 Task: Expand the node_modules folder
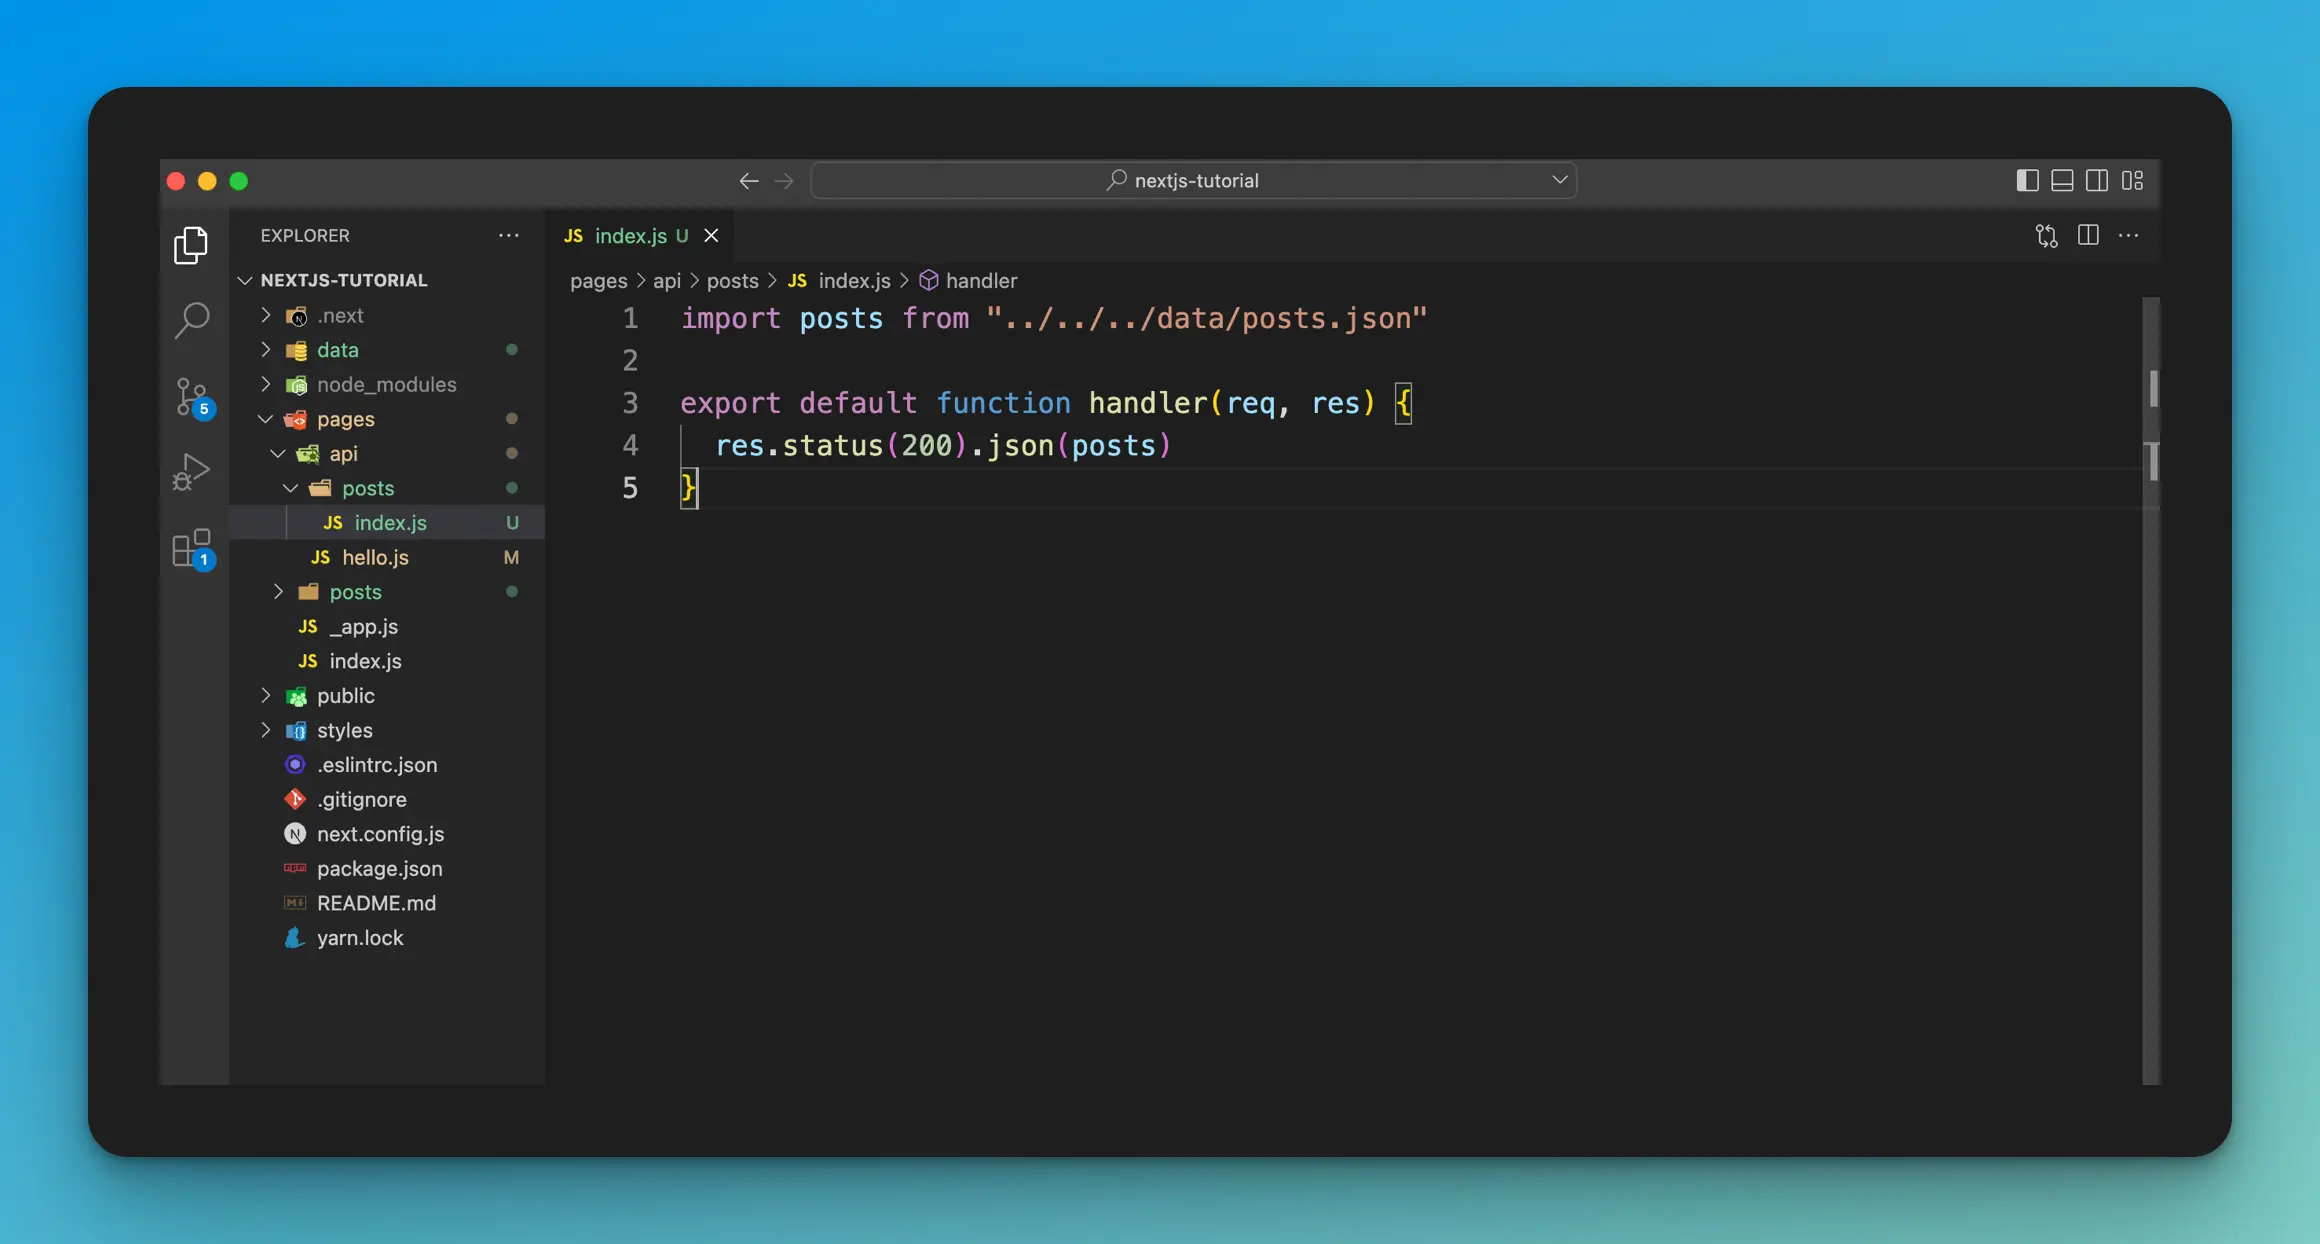386,384
